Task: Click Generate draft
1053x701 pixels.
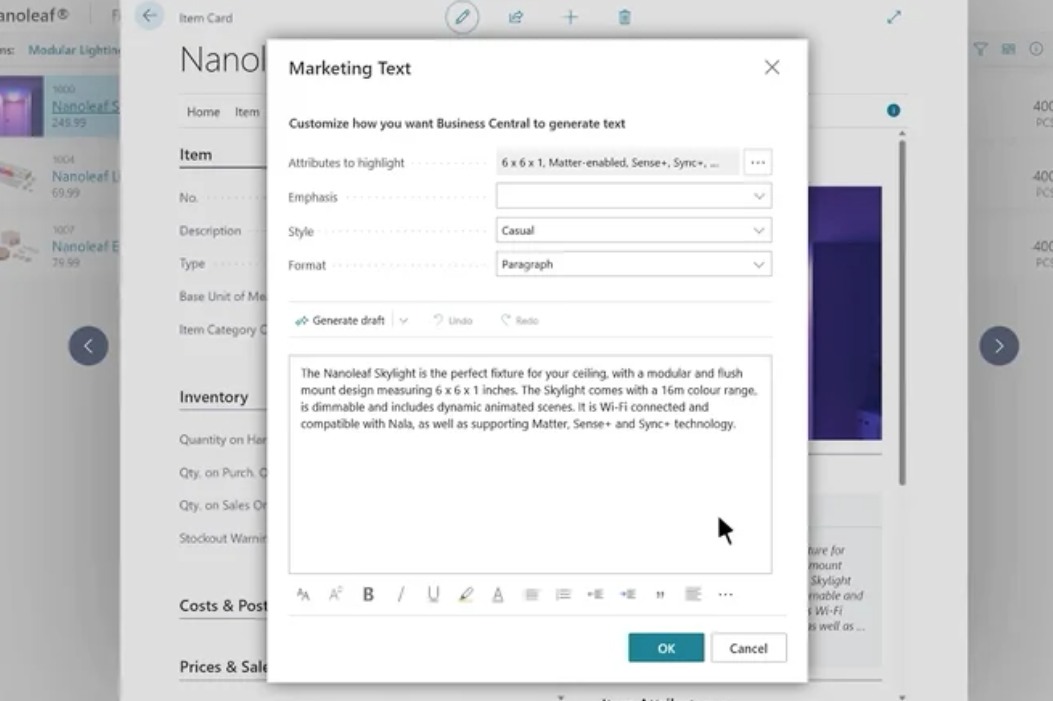Action: pyautogui.click(x=340, y=320)
